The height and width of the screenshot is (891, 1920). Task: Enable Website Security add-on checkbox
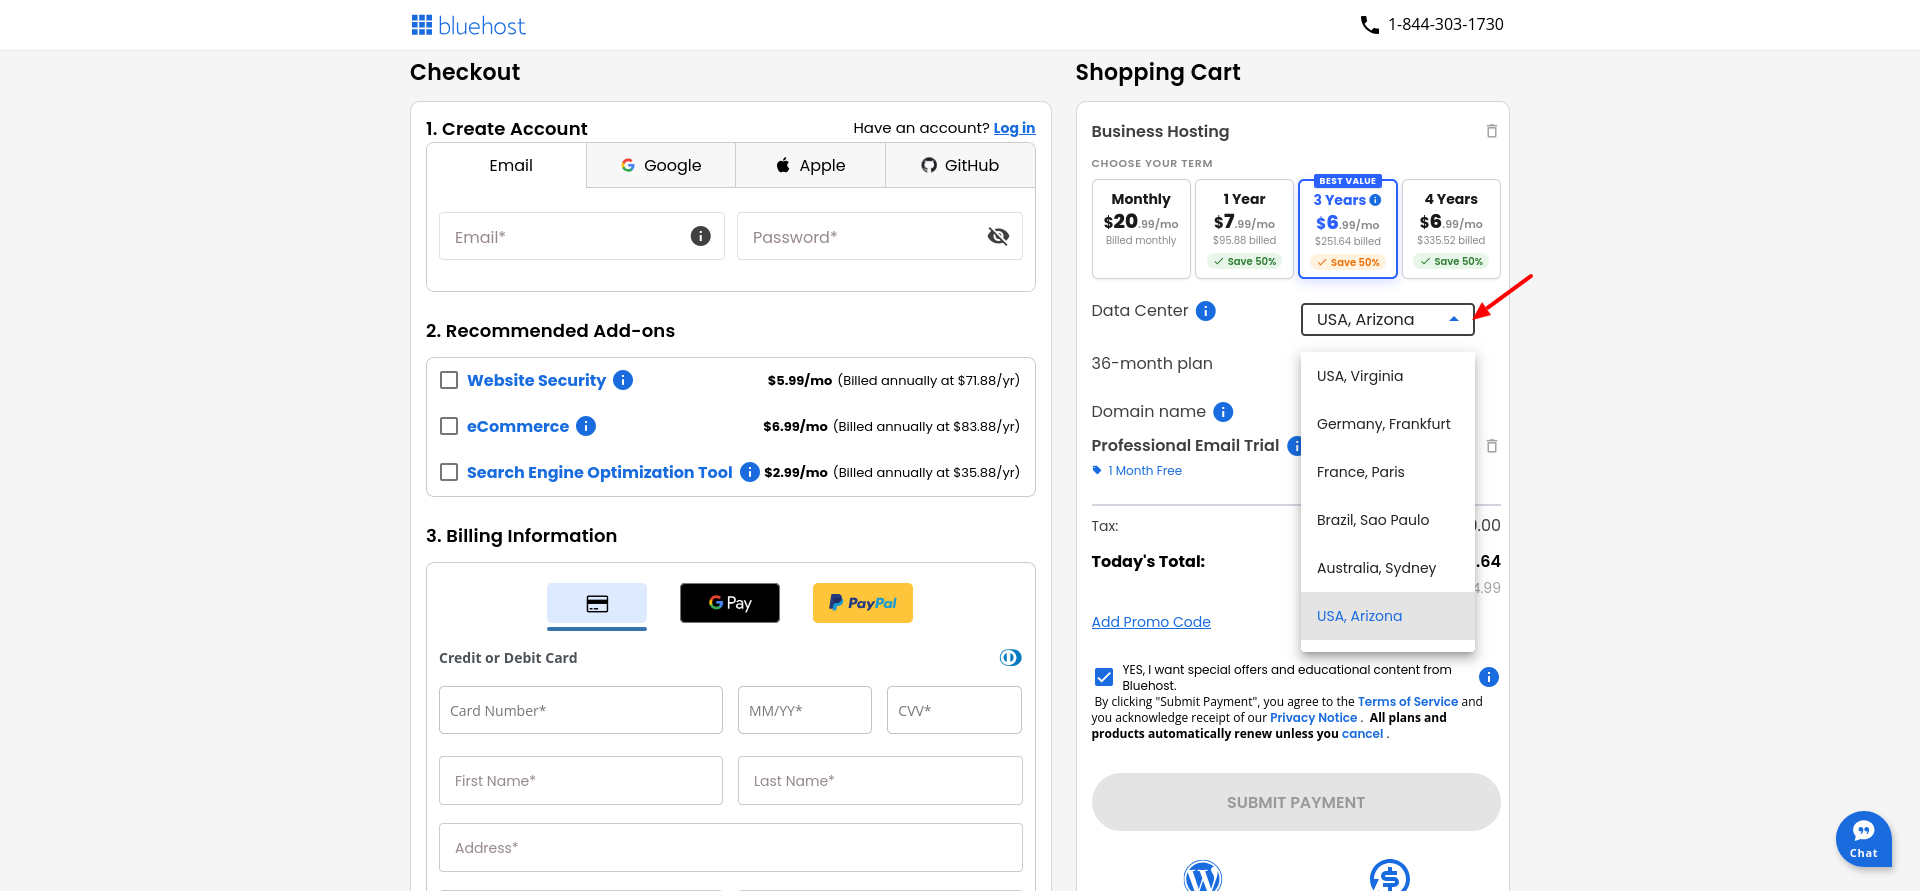point(449,380)
